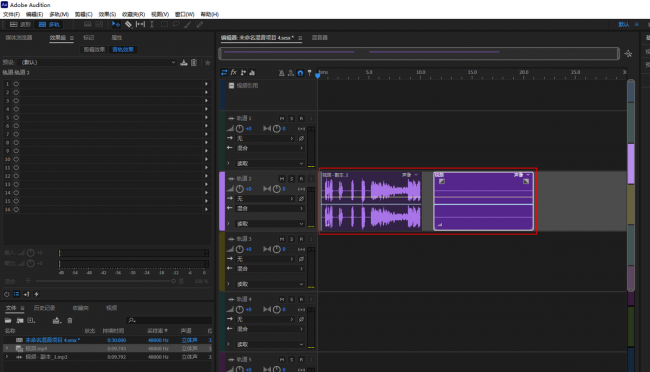Image resolution: width=650 pixels, height=372 pixels.
Task: Sort files by sample rate column
Action: 158,331
